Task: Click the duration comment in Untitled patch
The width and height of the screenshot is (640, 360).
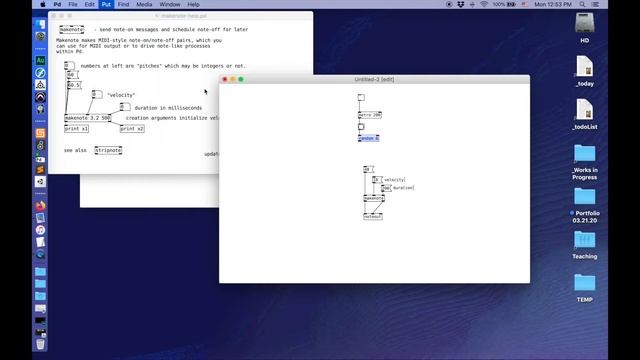Action: [403, 188]
